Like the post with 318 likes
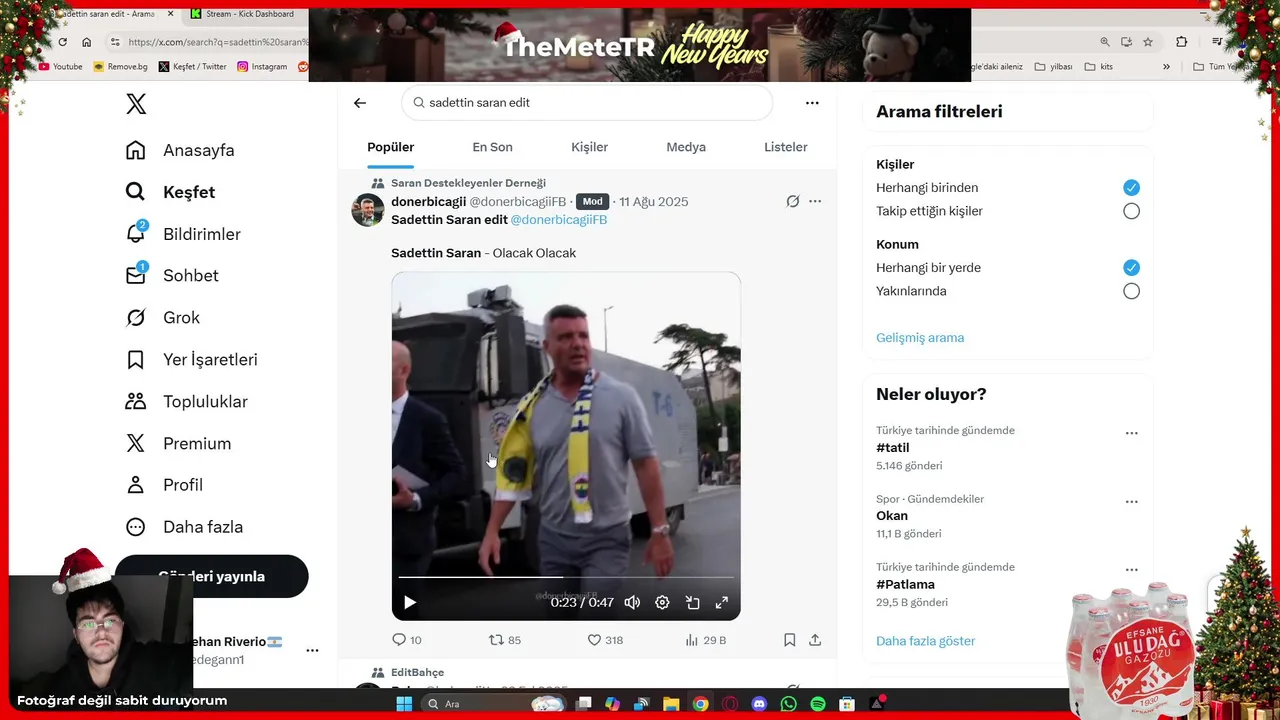The height and width of the screenshot is (720, 1280). [x=605, y=640]
